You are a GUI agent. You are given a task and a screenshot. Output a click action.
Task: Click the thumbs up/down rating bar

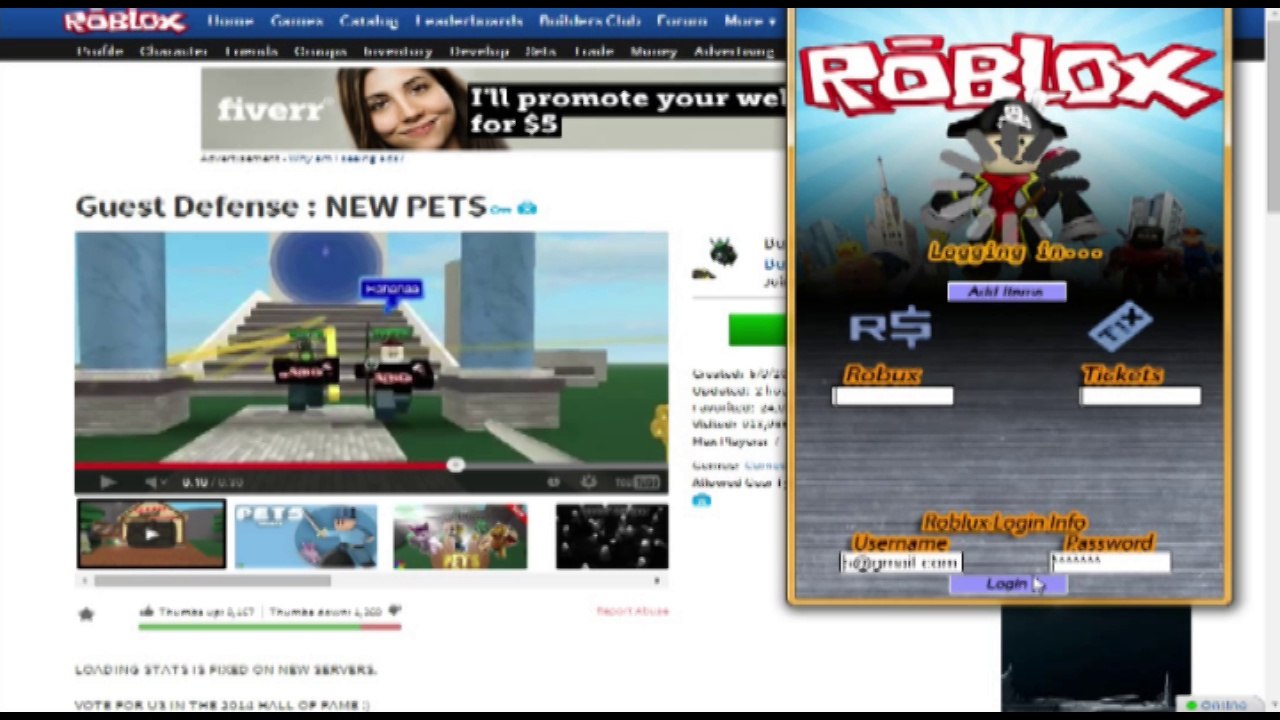pos(270,627)
